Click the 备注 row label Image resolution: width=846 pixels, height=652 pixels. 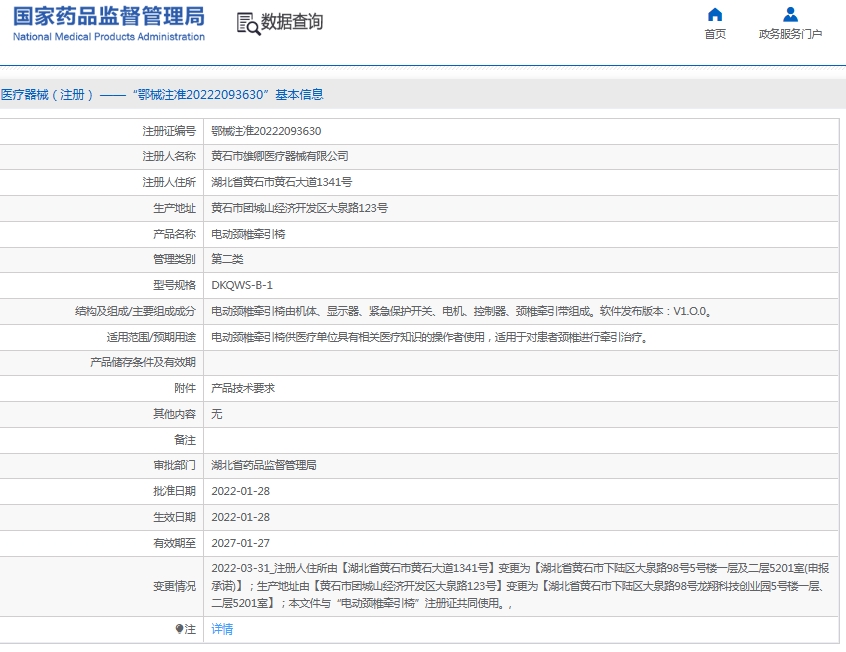pyautogui.click(x=185, y=440)
